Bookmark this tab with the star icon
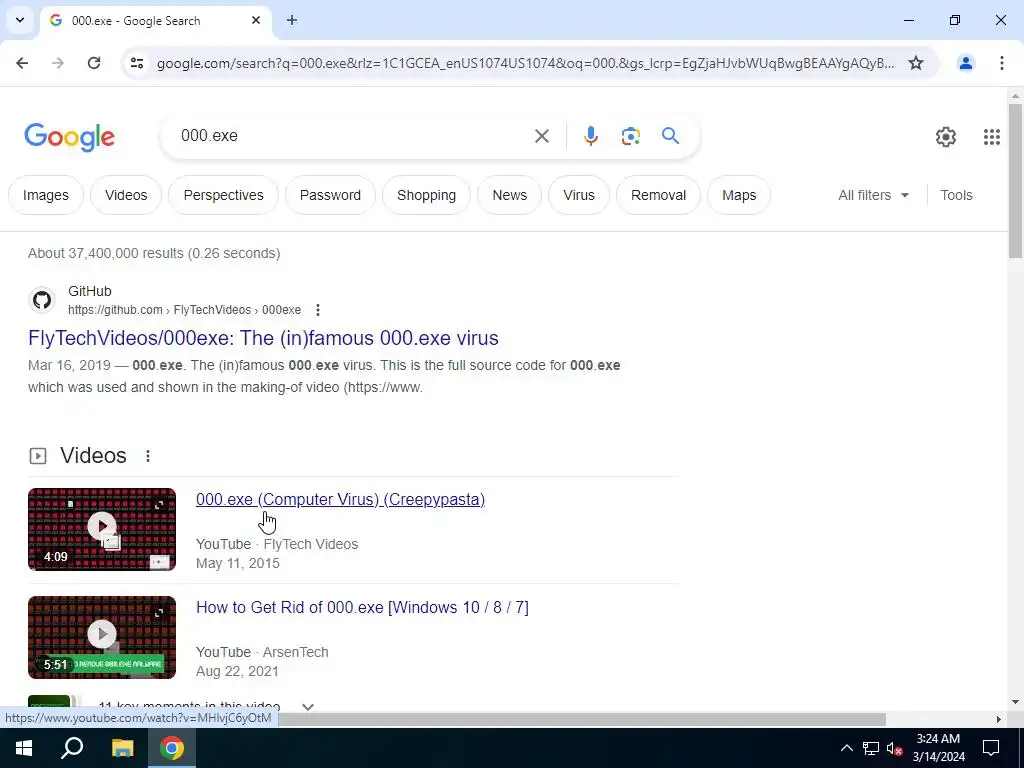The height and width of the screenshot is (768, 1024). point(916,63)
